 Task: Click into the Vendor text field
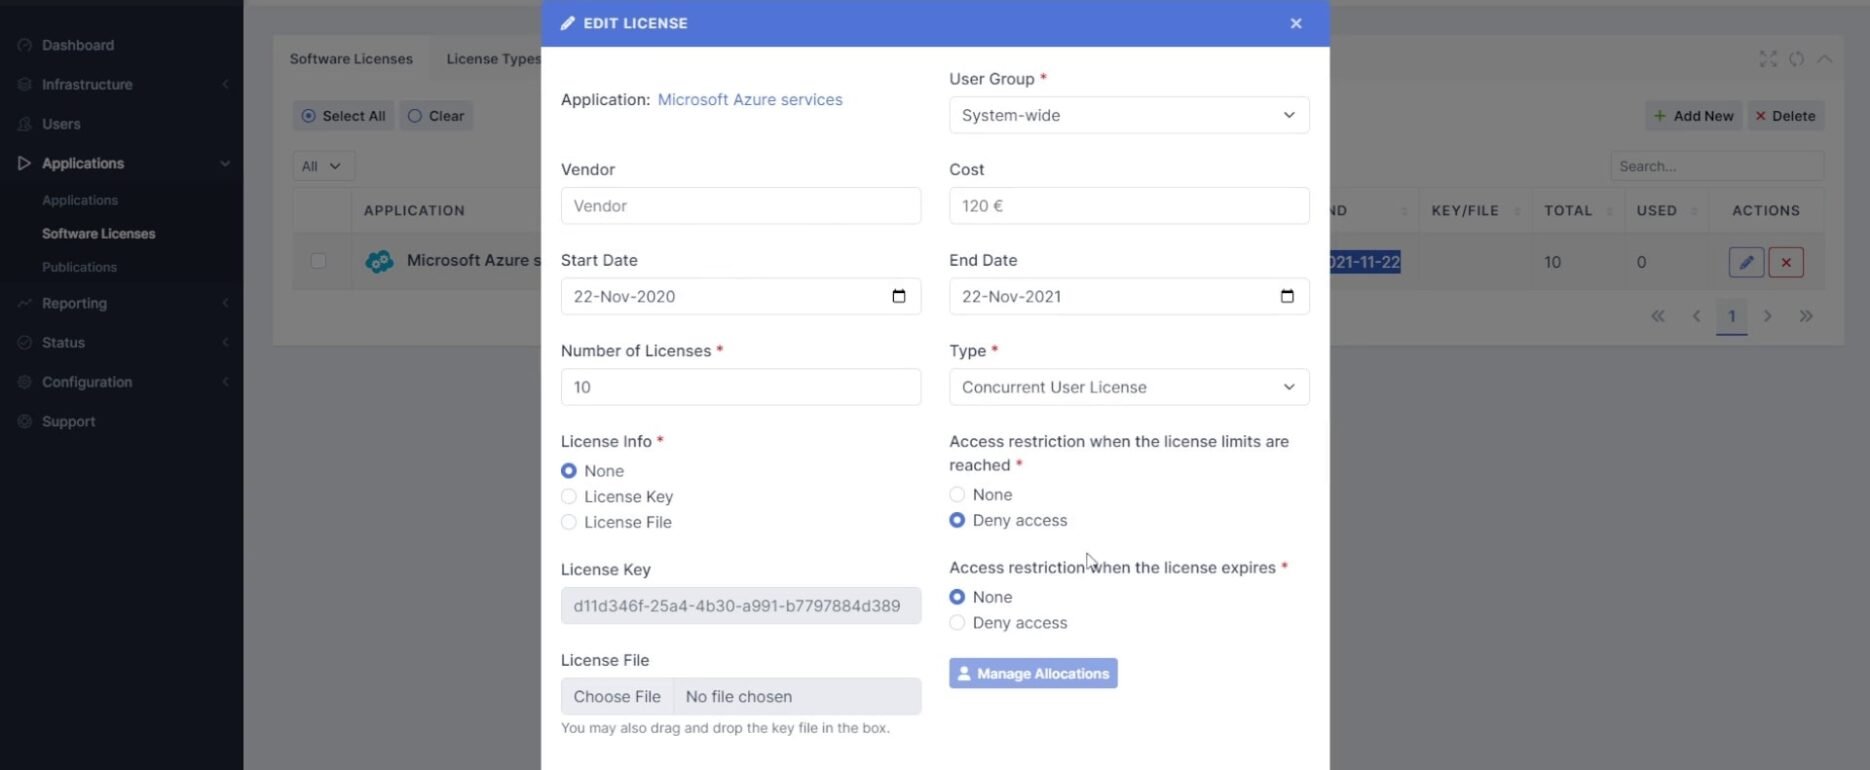click(x=740, y=206)
